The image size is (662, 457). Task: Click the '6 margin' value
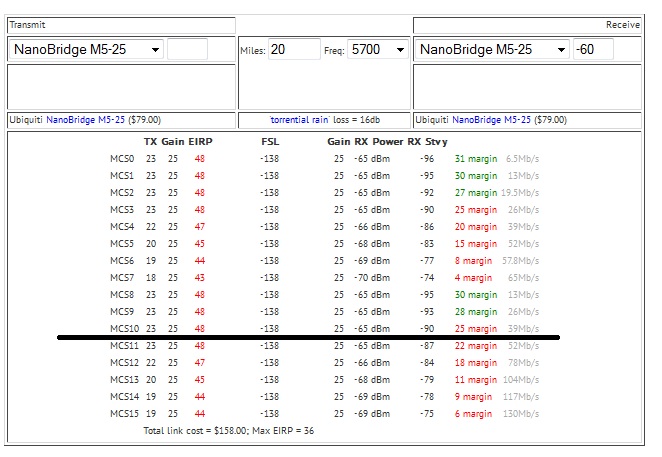(473, 414)
